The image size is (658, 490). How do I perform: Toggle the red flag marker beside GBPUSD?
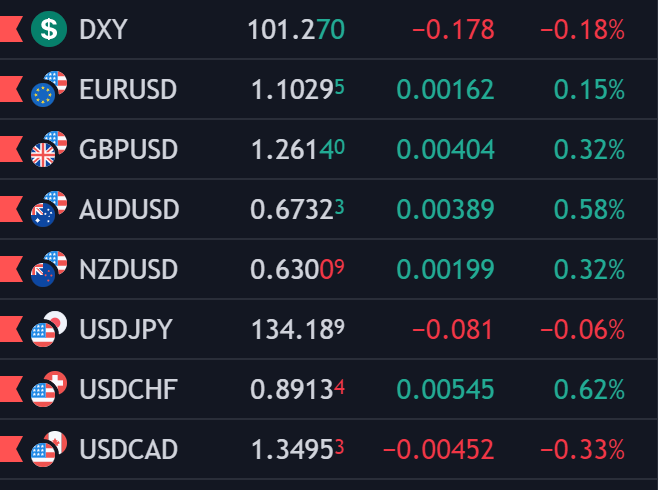[x=10, y=150]
